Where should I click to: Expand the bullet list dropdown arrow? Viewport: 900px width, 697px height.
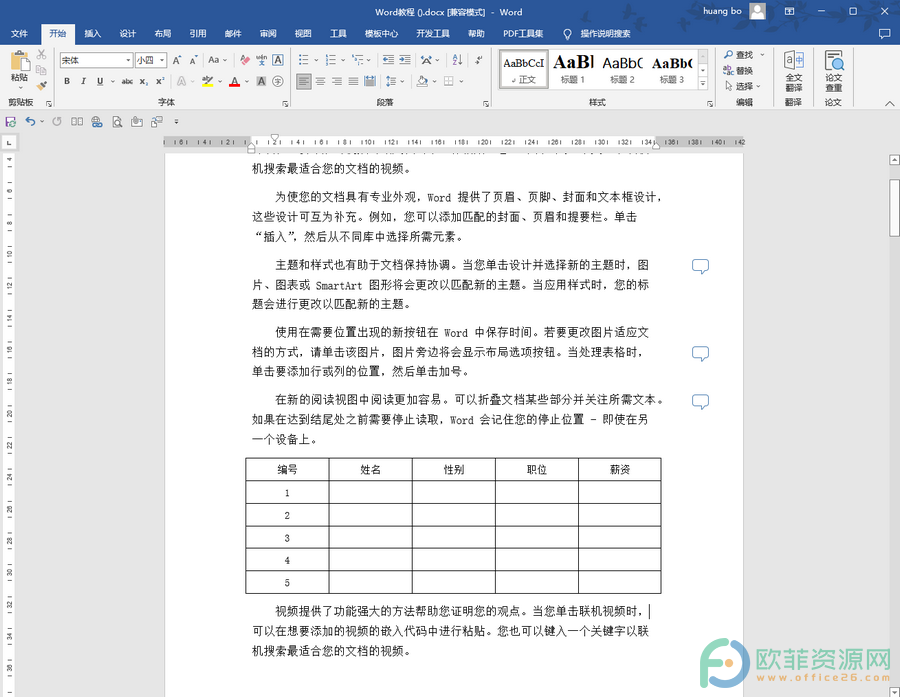[x=316, y=60]
